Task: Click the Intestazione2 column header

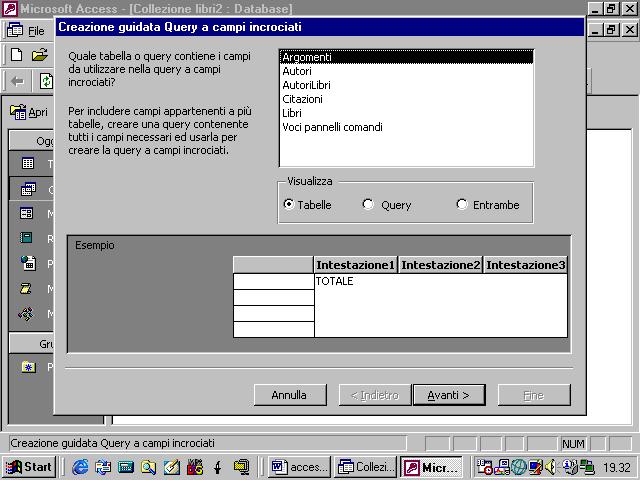Action: 440,265
